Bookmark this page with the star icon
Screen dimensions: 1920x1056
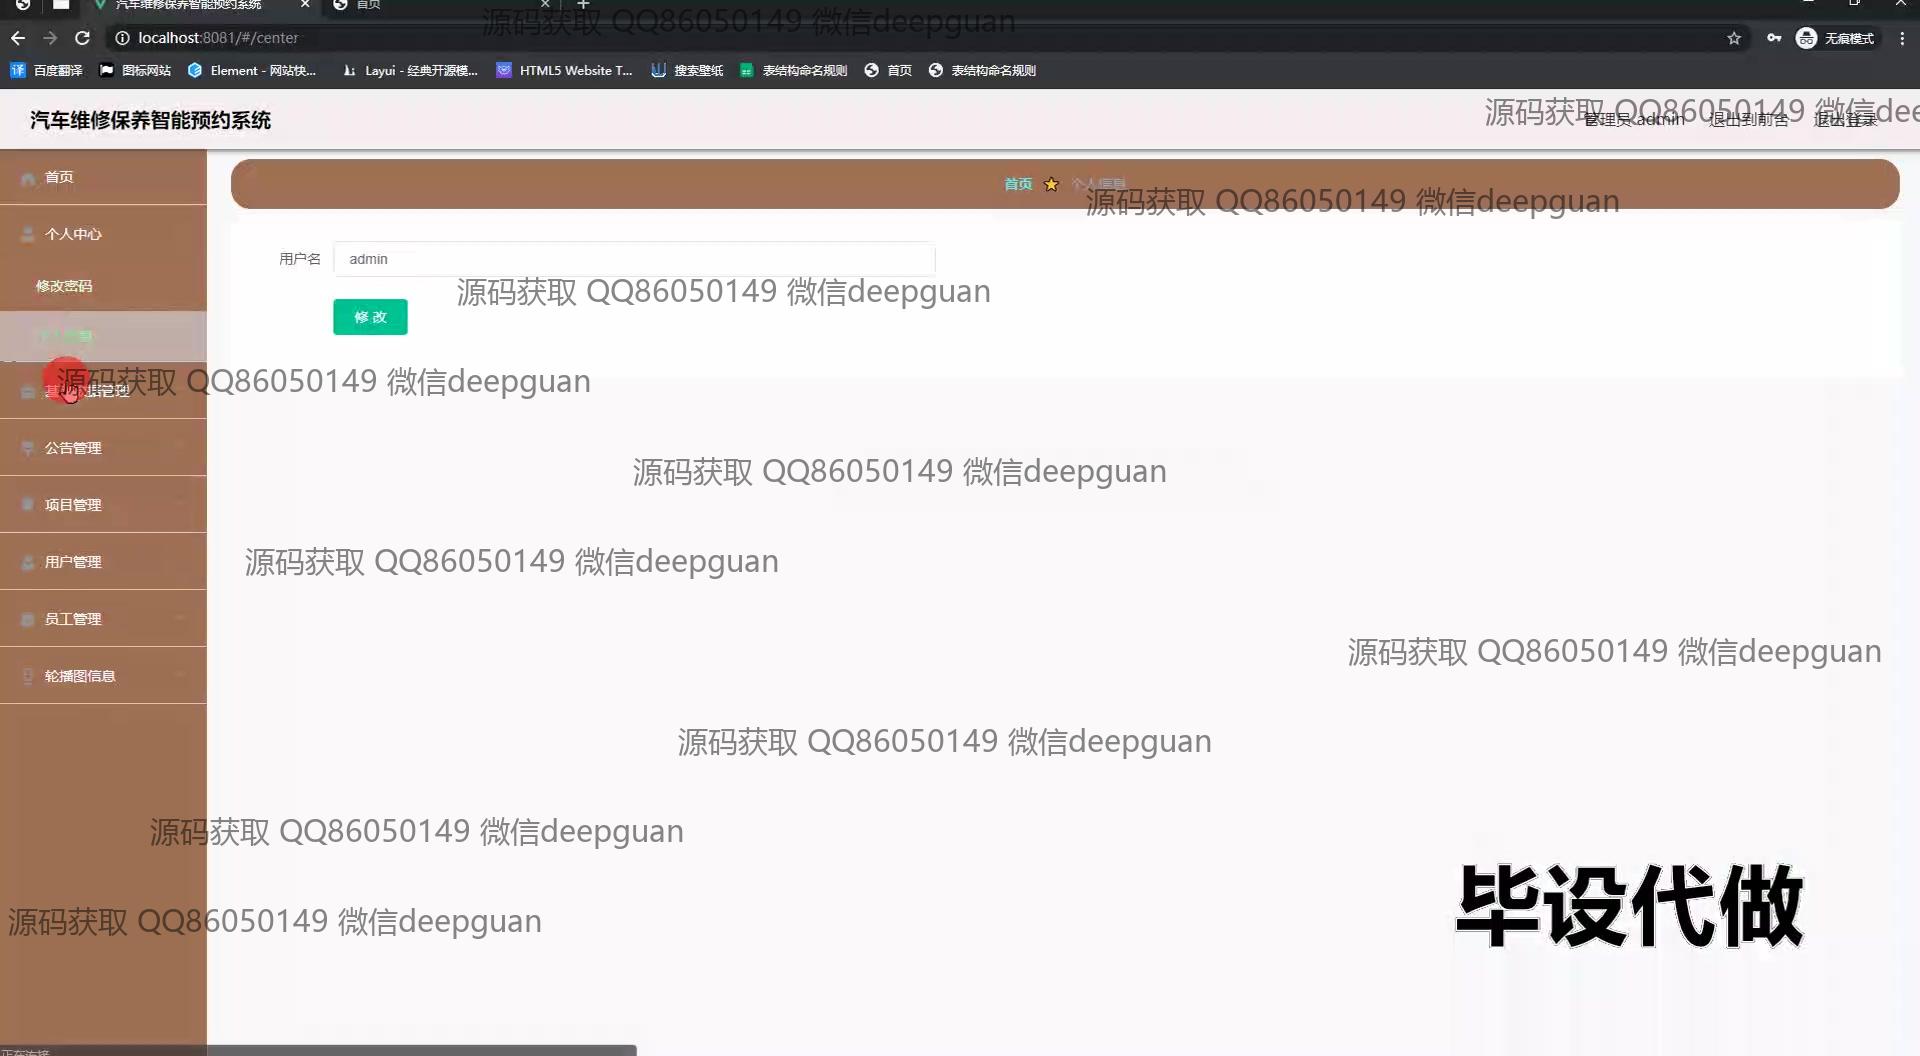[x=1734, y=38]
